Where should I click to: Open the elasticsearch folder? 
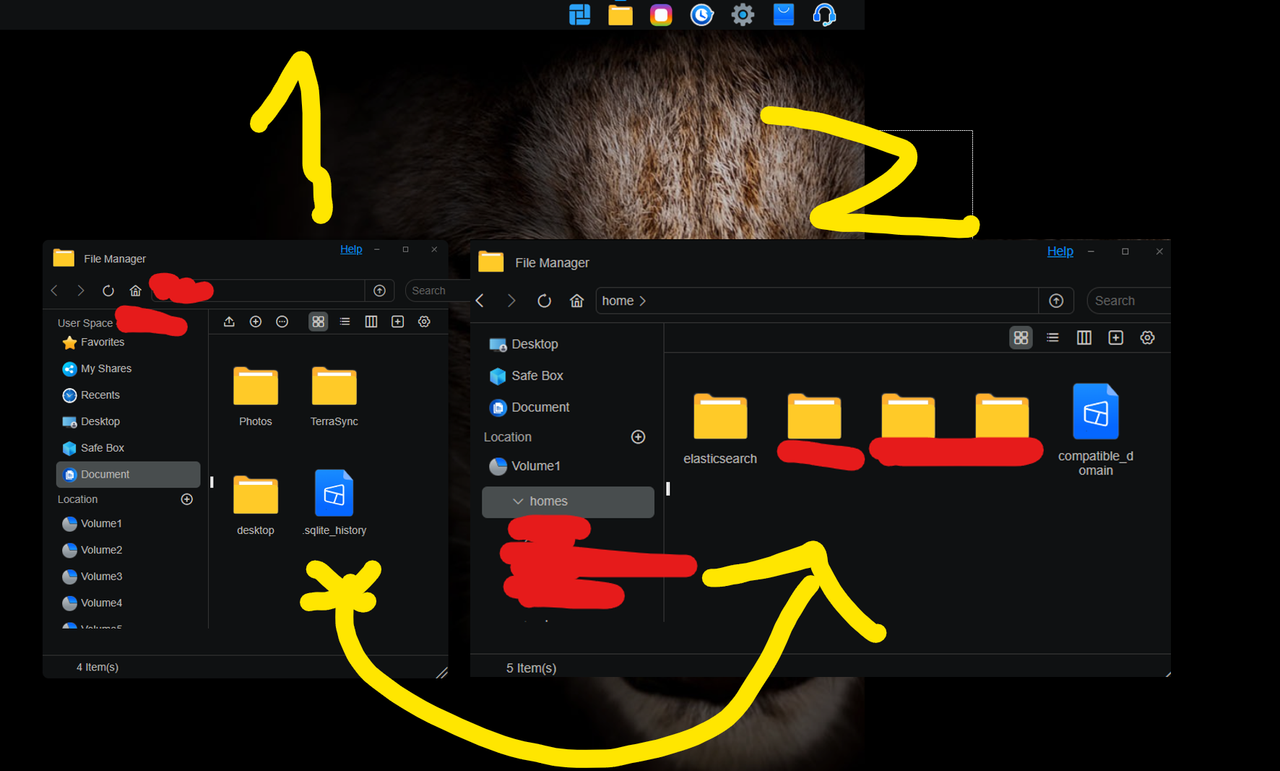pyautogui.click(x=720, y=415)
